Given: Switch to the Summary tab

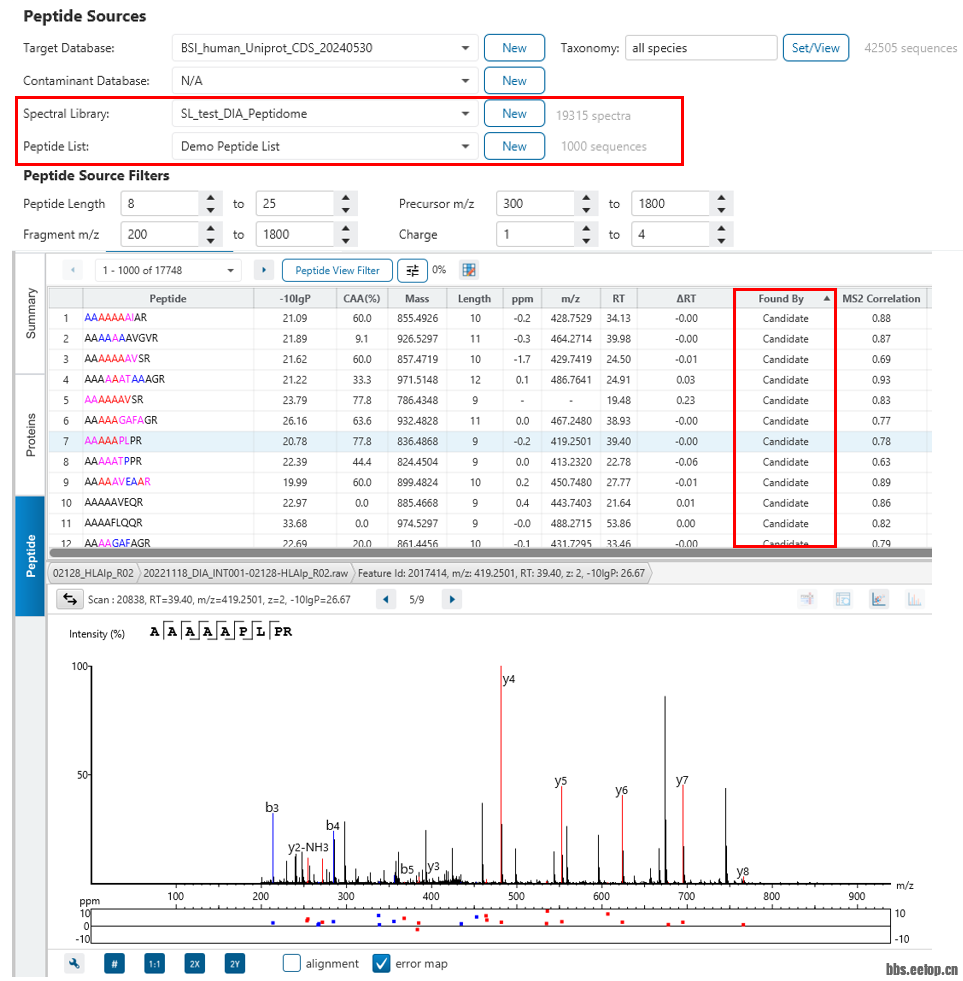Looking at the screenshot, I should [31, 313].
